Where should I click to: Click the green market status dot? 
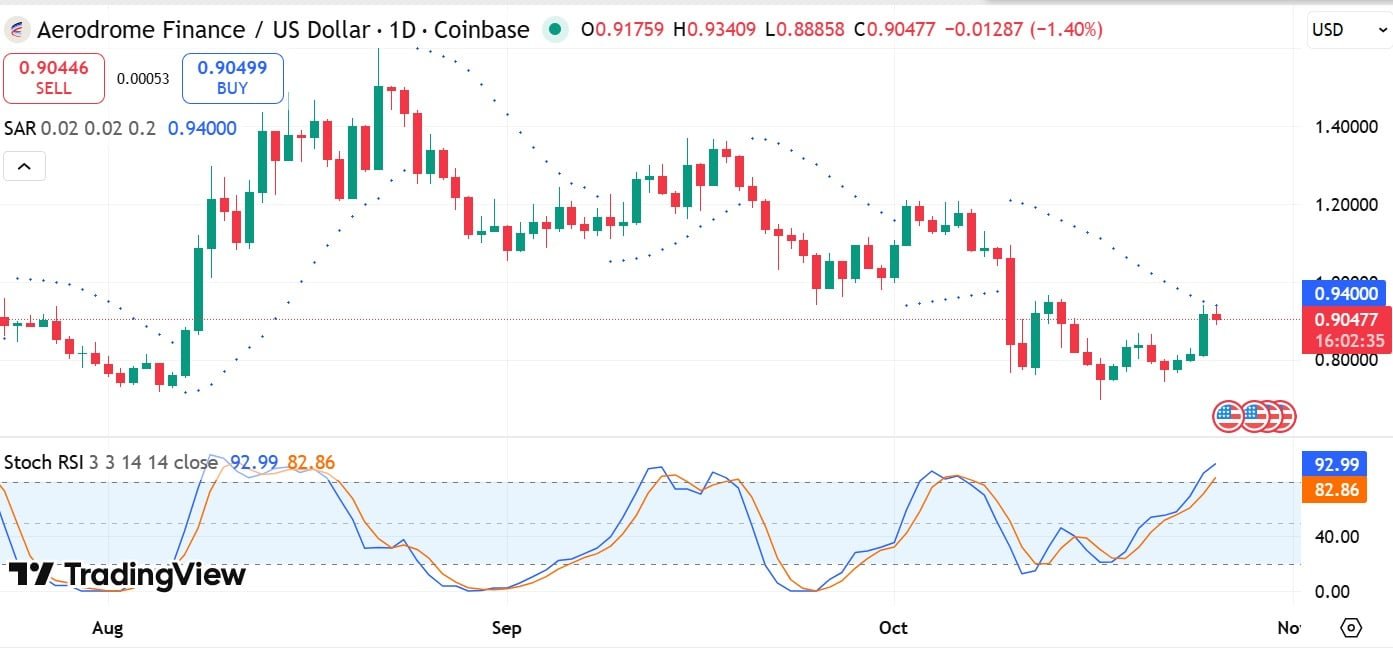[x=555, y=30]
